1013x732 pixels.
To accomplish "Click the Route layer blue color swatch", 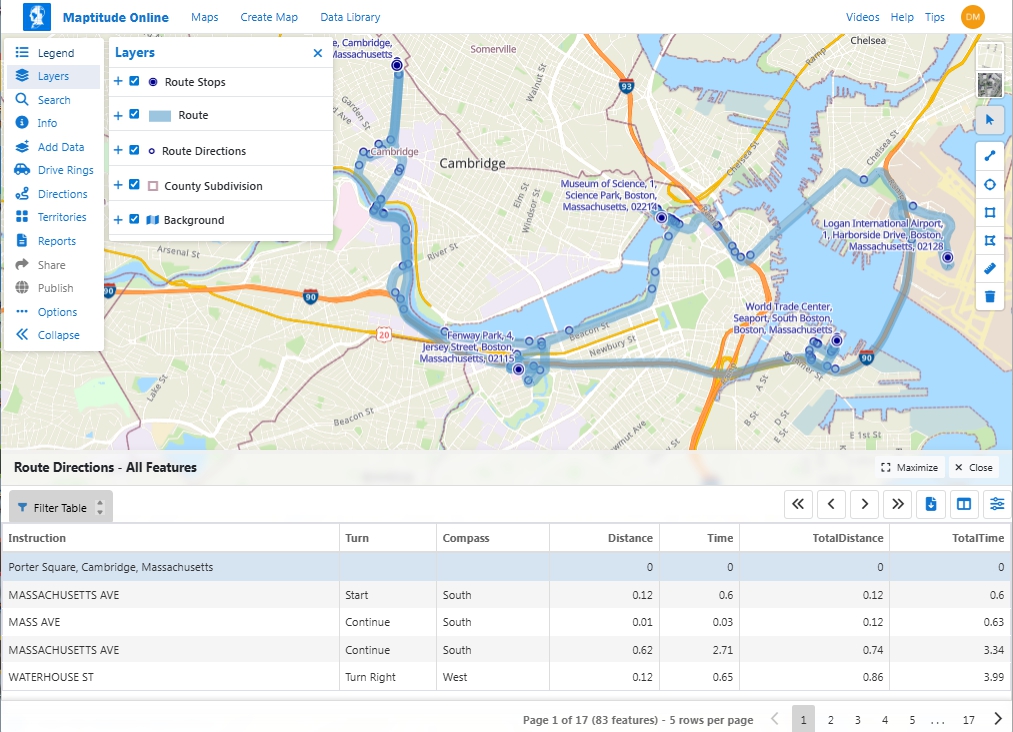I will pyautogui.click(x=160, y=116).
